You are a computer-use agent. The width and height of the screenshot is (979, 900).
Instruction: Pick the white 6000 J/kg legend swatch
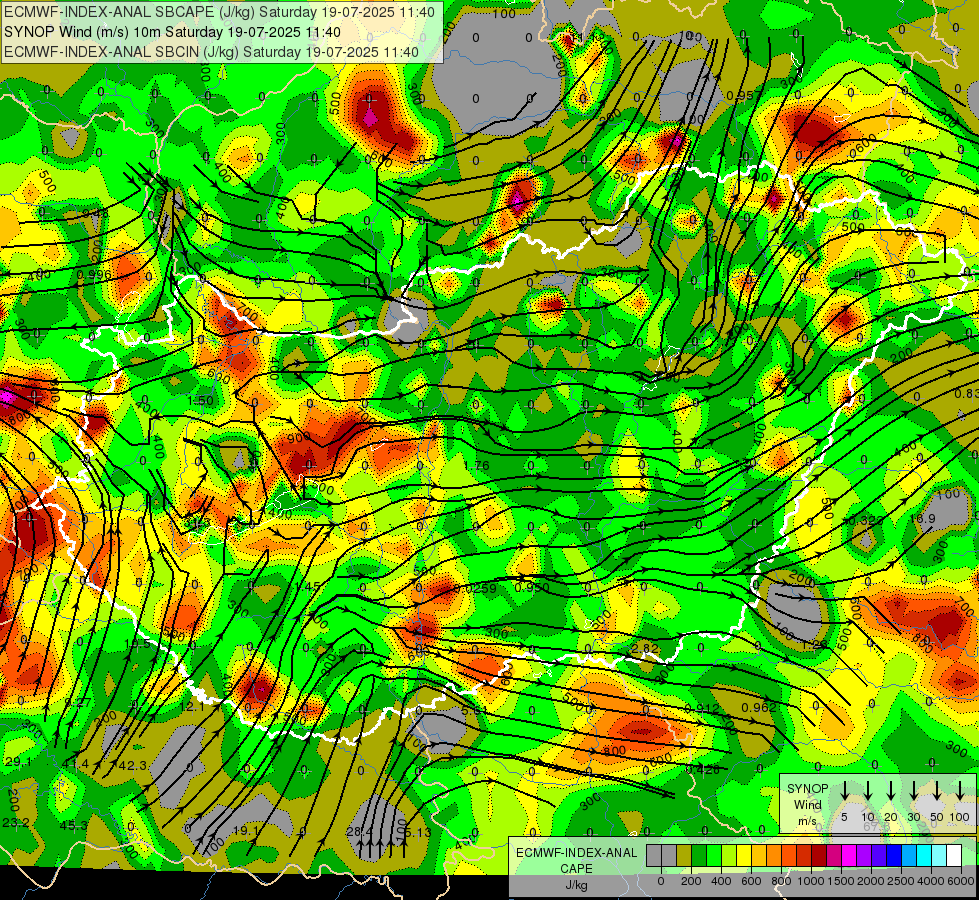(x=953, y=855)
